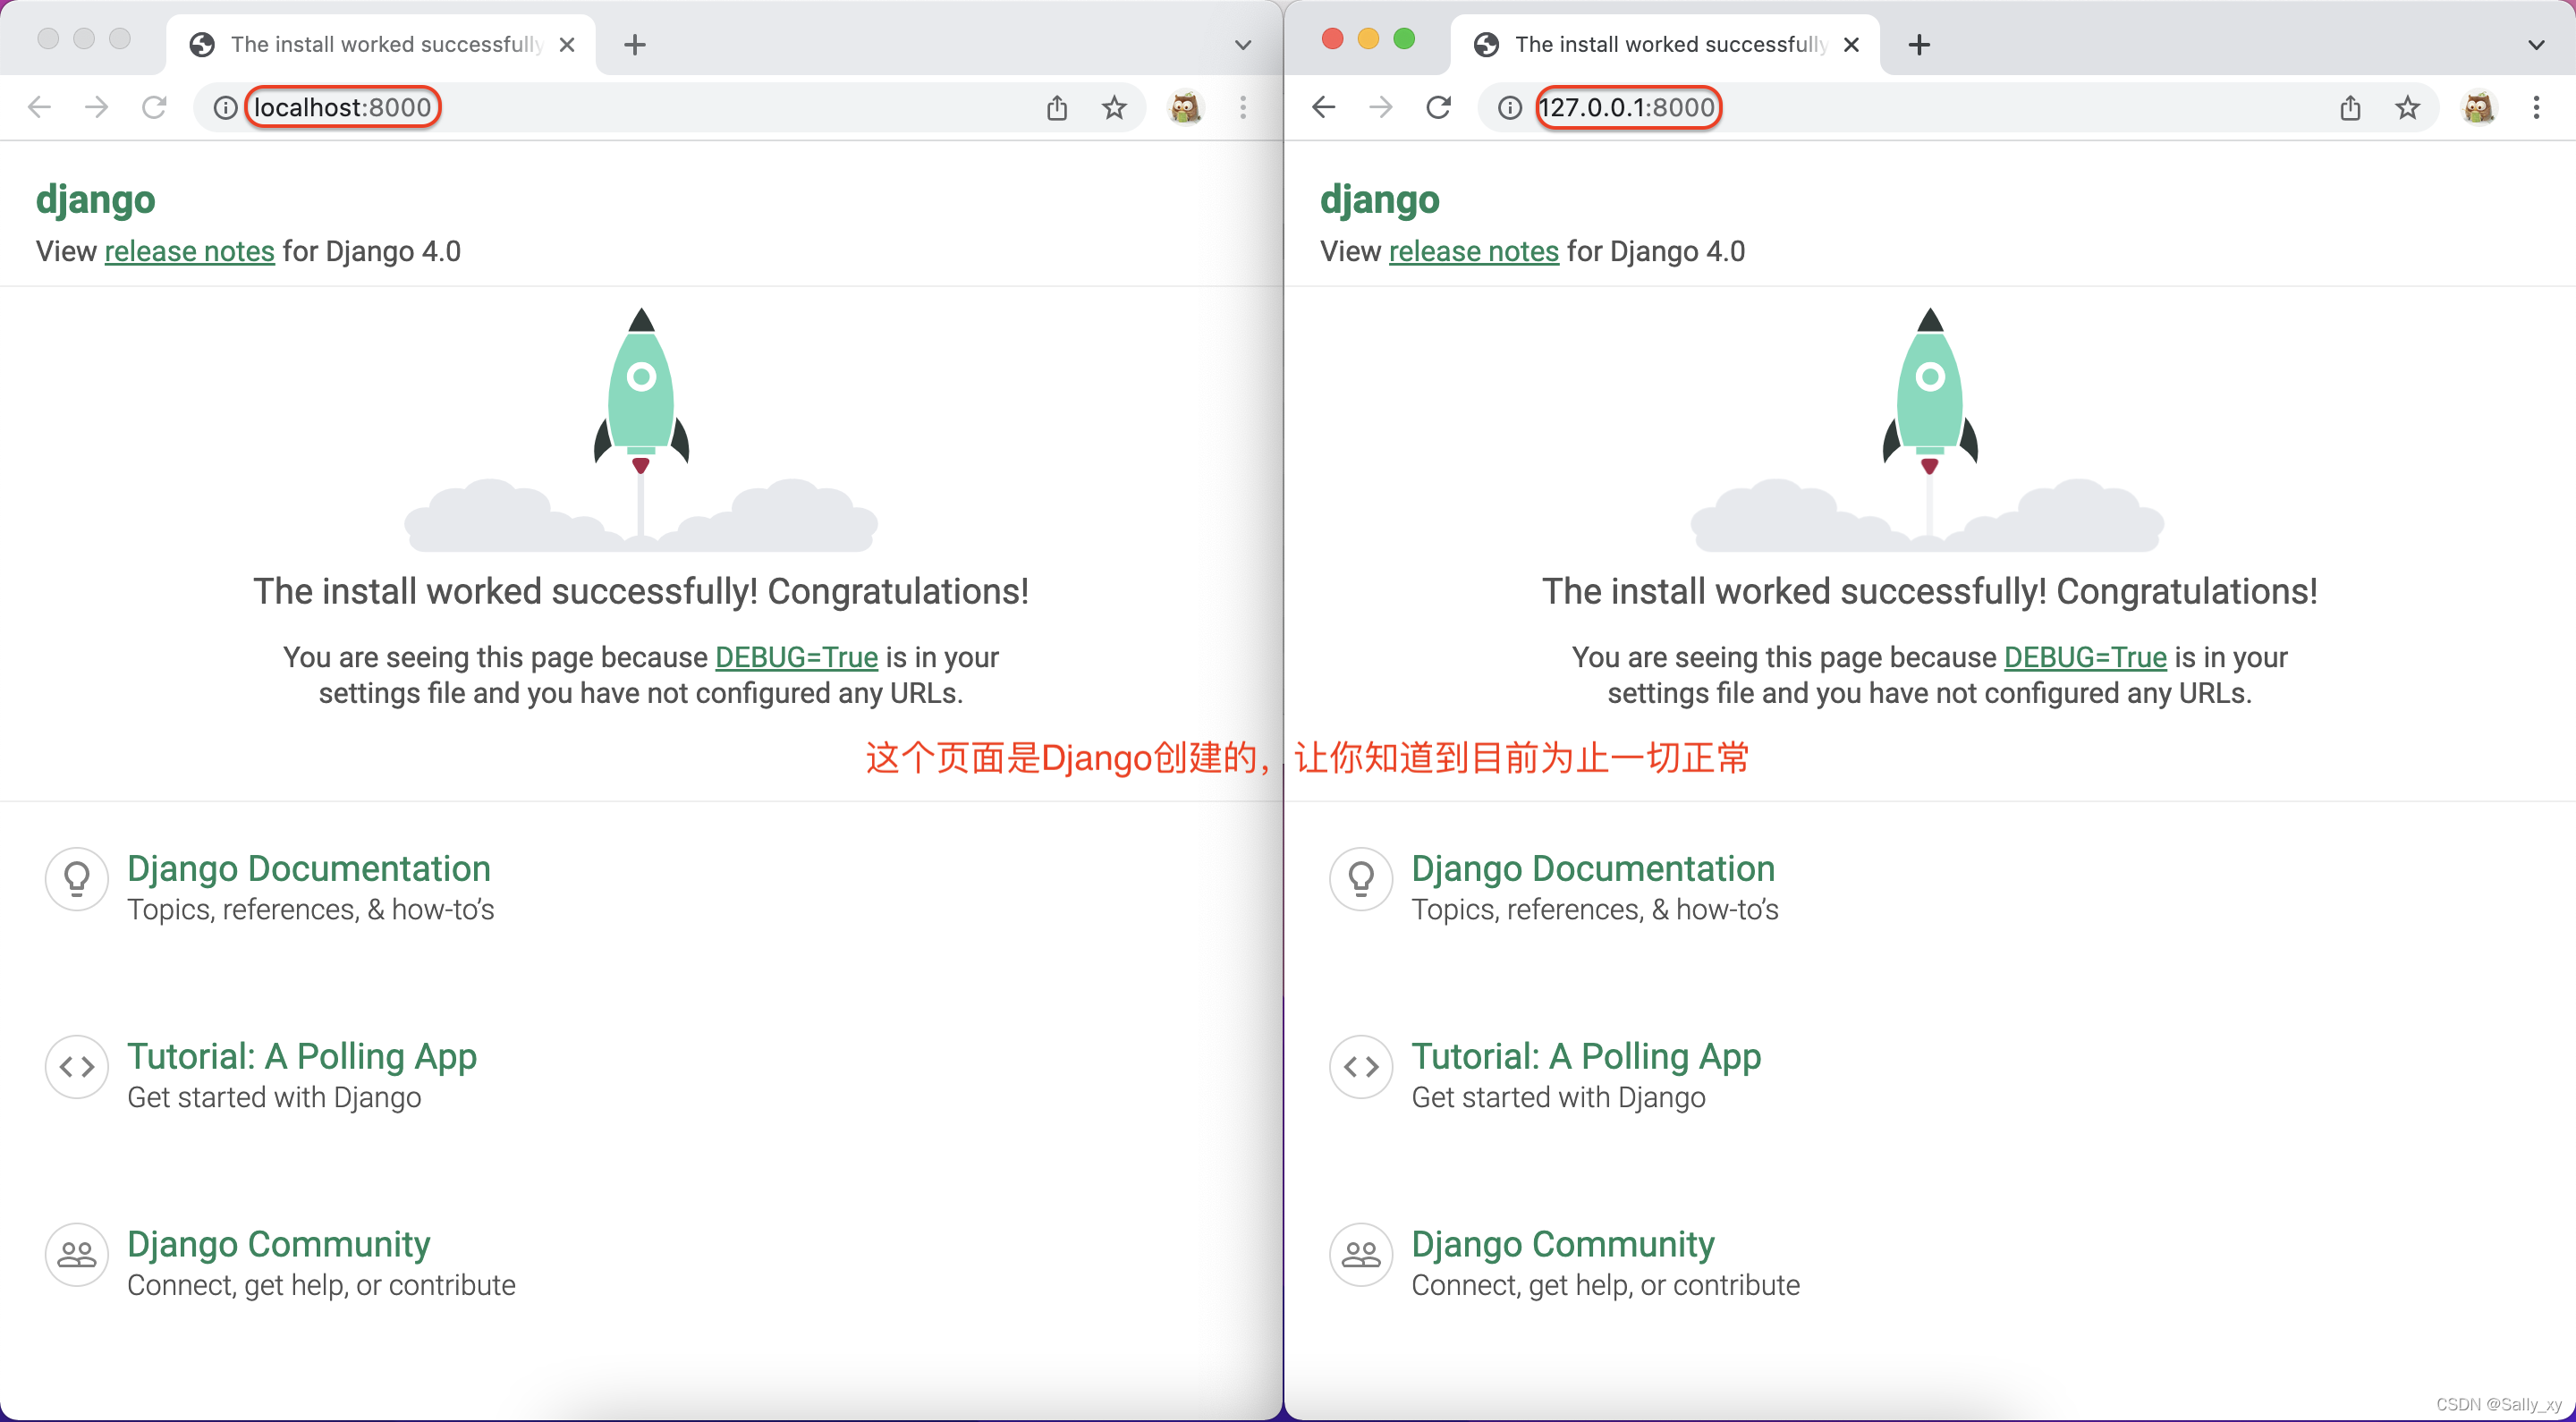
Task: Open Django Documentation link in 127.0.0.1 window
Action: 1593,868
